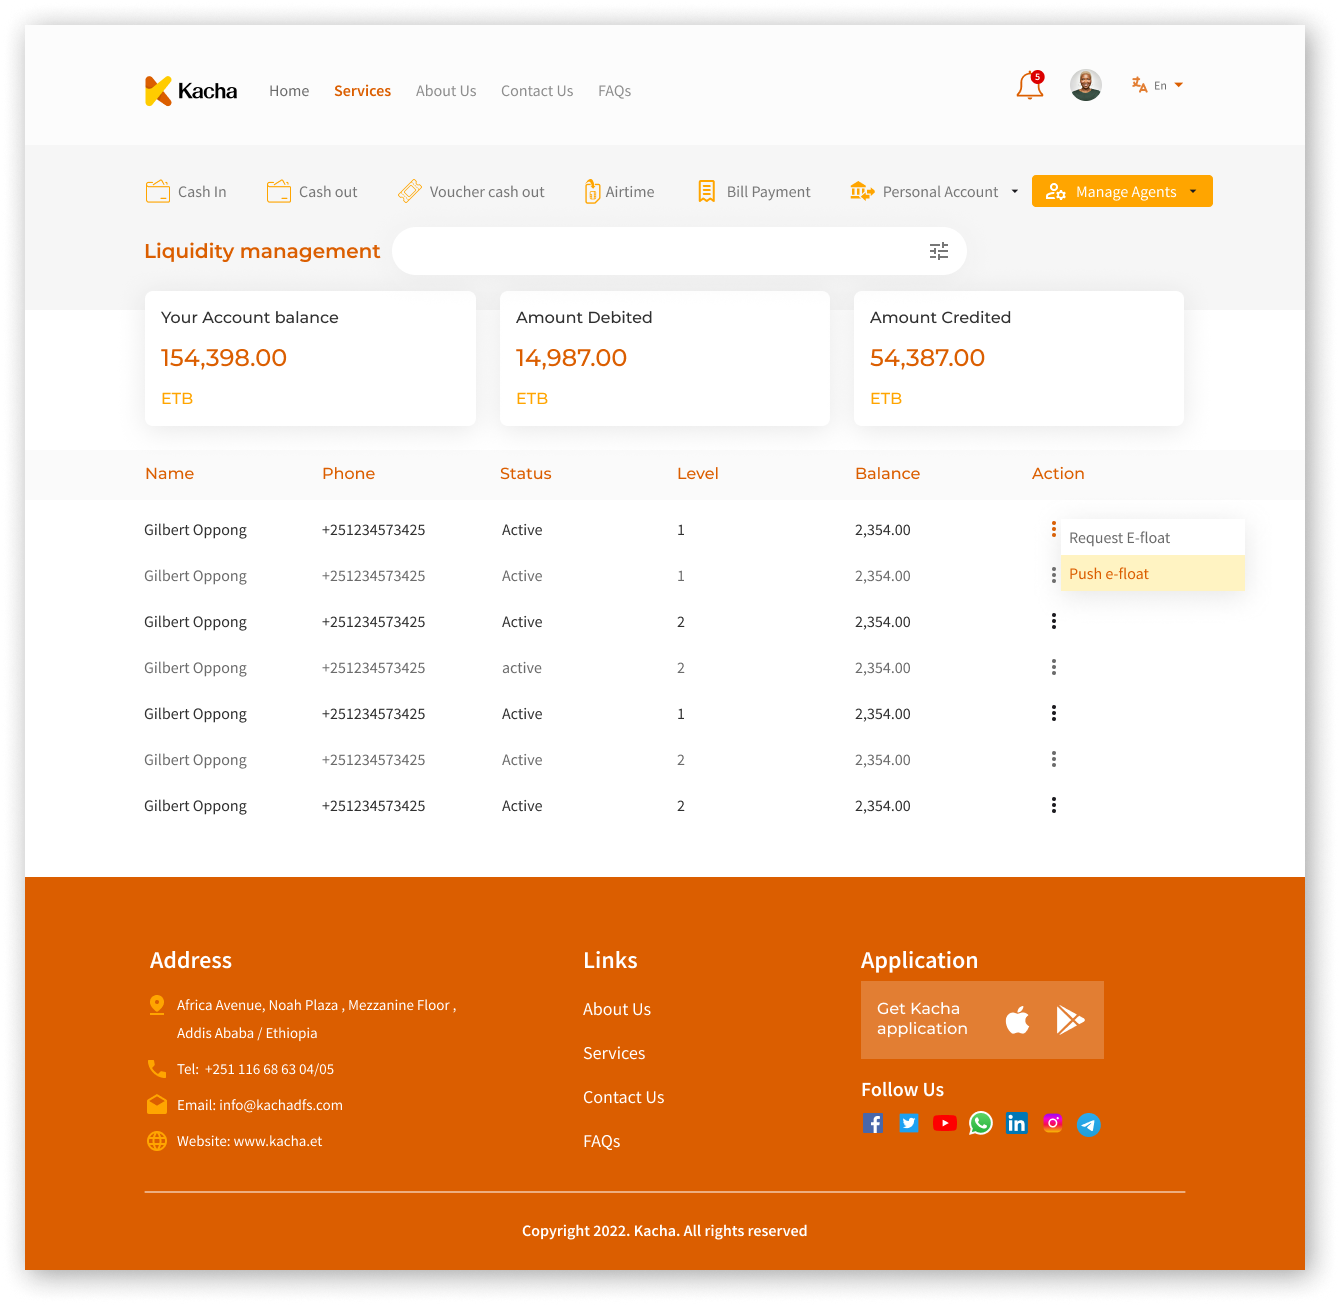
Task: Go to Cash In service
Action: tap(187, 192)
